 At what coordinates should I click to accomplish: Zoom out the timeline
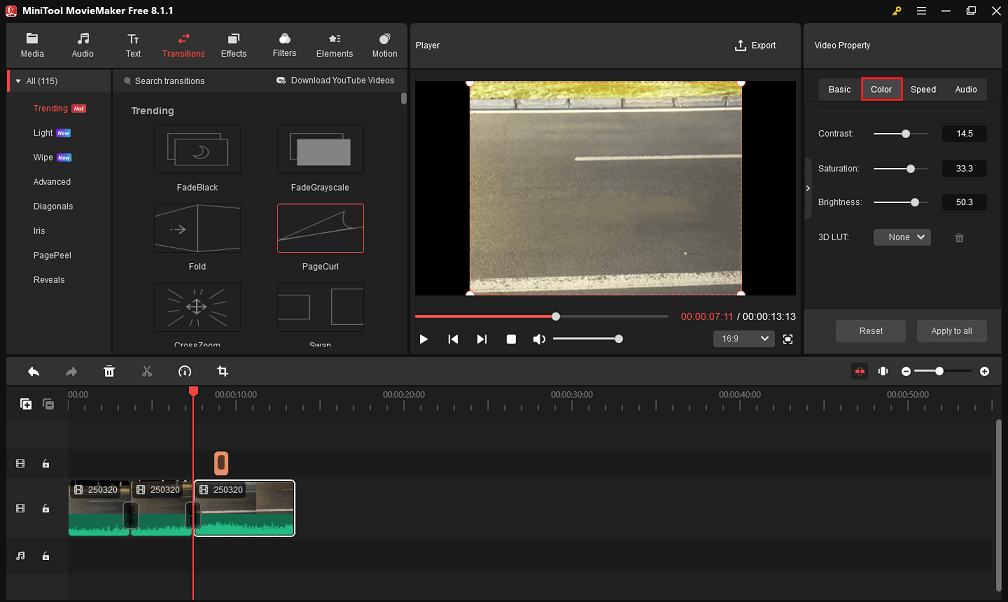pos(906,371)
